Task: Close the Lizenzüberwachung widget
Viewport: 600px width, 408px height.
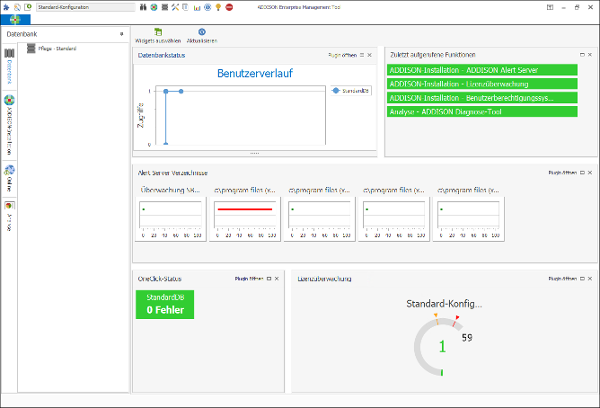Action: pos(590,279)
